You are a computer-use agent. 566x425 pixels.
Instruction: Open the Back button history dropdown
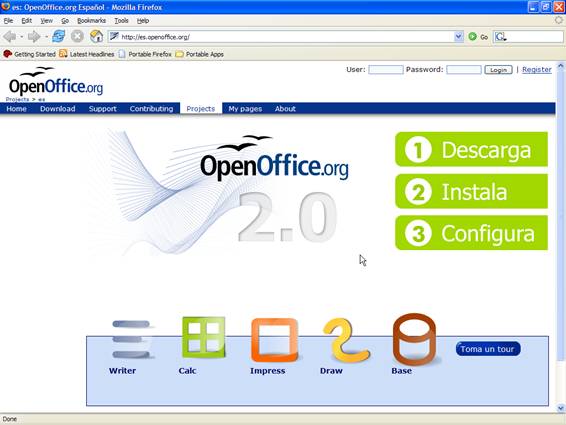click(x=21, y=37)
